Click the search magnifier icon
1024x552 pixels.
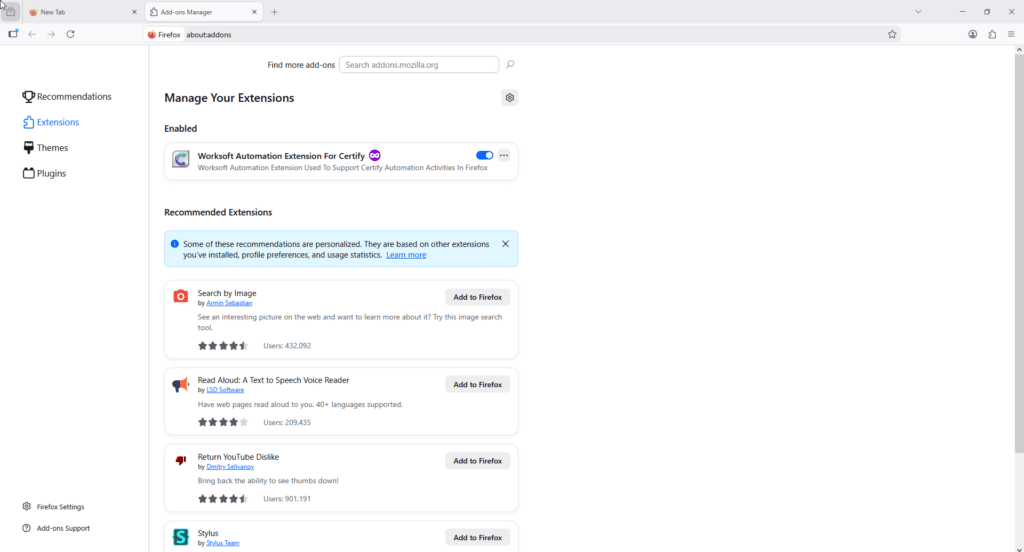510,65
